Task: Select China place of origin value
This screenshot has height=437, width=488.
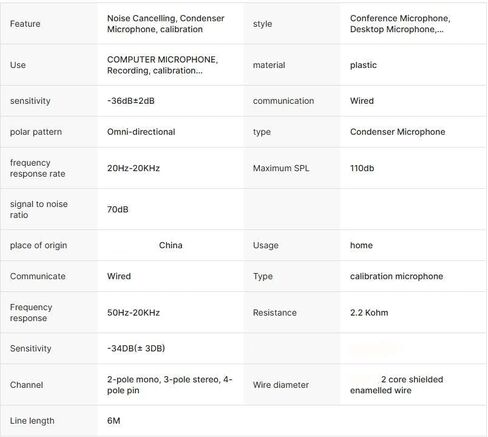Action: (x=171, y=245)
